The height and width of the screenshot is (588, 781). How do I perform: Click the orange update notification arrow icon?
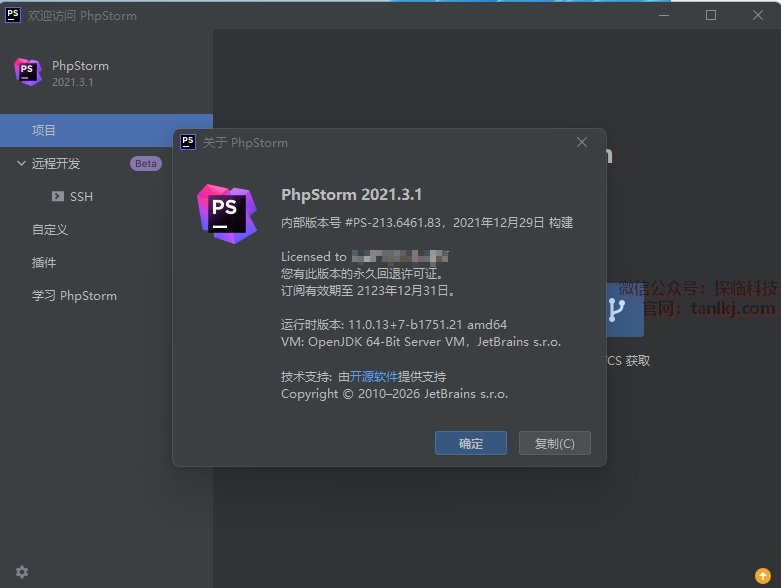pyautogui.click(x=763, y=576)
